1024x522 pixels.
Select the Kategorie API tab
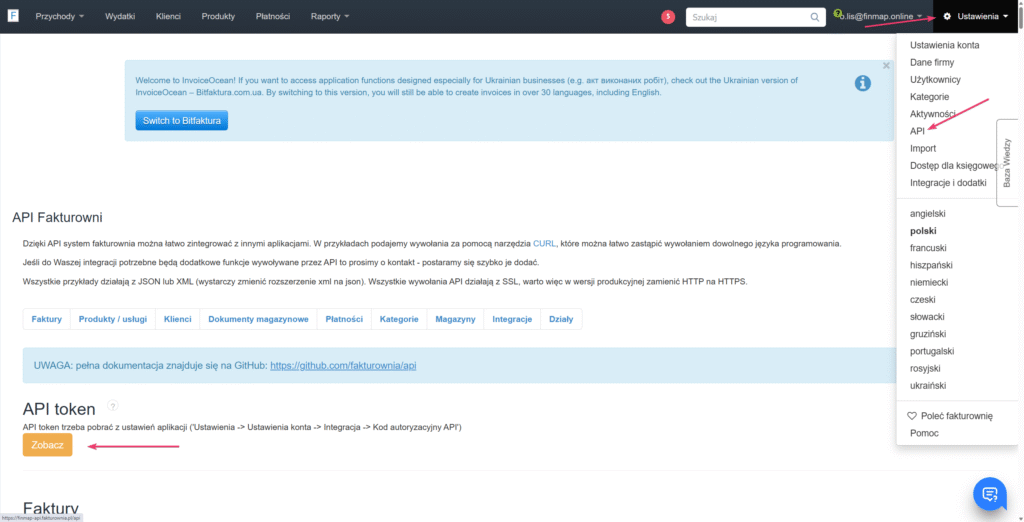click(x=399, y=319)
